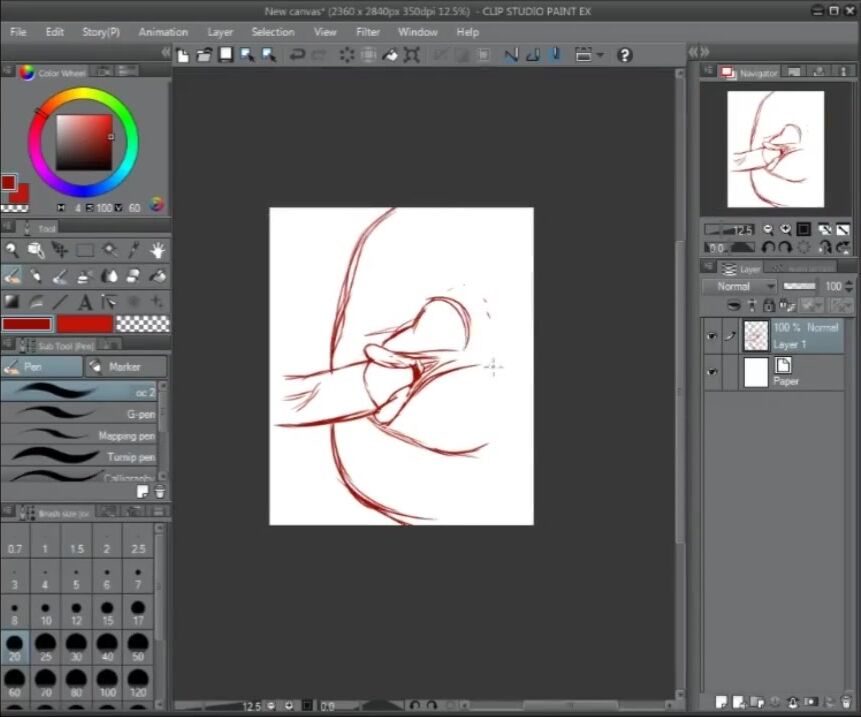Hide Layer 1 using its eye icon

tap(712, 336)
